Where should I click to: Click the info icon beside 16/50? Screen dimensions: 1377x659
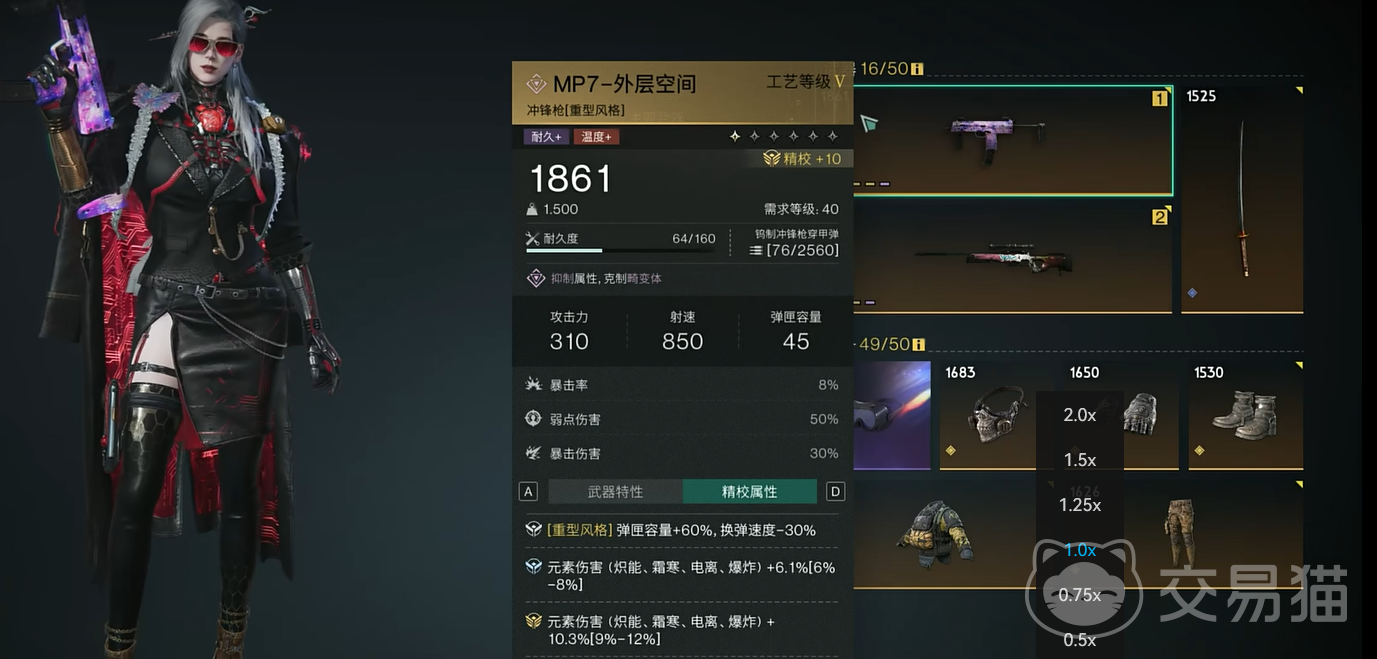[x=917, y=69]
